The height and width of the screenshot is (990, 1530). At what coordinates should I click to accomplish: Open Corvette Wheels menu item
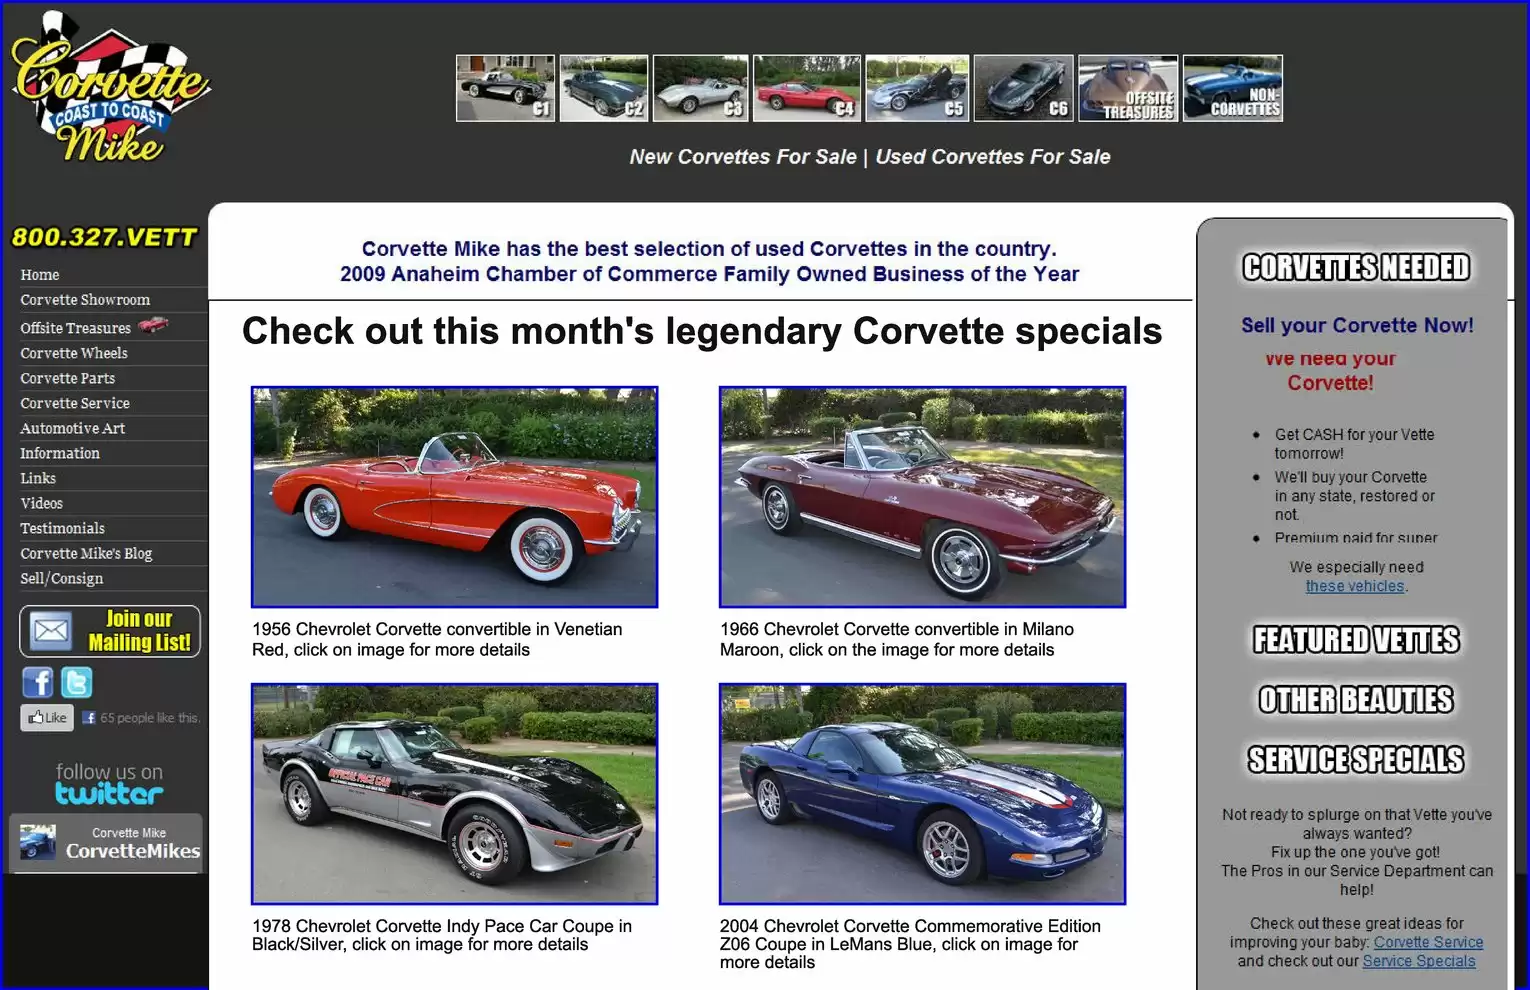tap(74, 353)
